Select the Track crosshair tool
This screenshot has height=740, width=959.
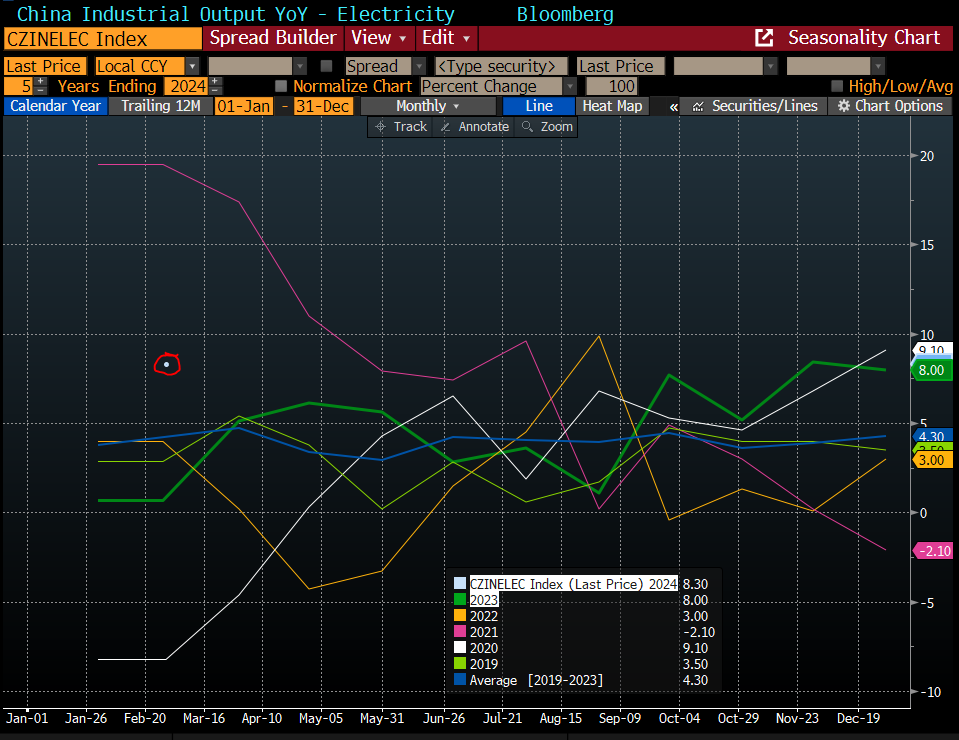pos(401,127)
